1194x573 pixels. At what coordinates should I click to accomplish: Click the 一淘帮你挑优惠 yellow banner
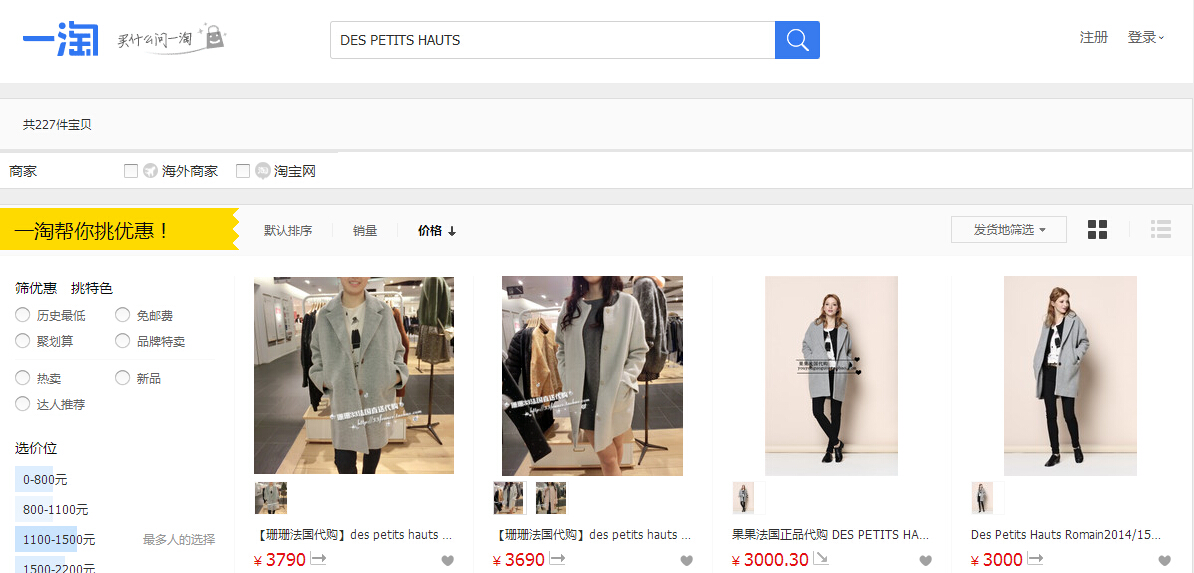pos(120,229)
